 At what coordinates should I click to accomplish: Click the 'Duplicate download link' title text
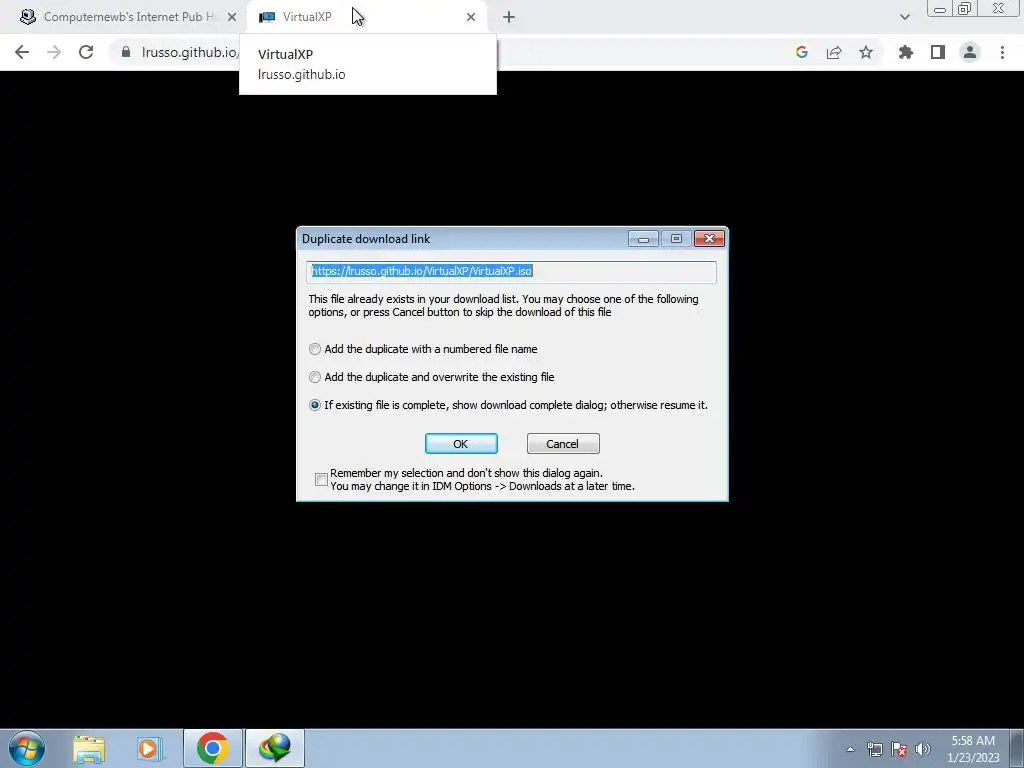[366, 239]
